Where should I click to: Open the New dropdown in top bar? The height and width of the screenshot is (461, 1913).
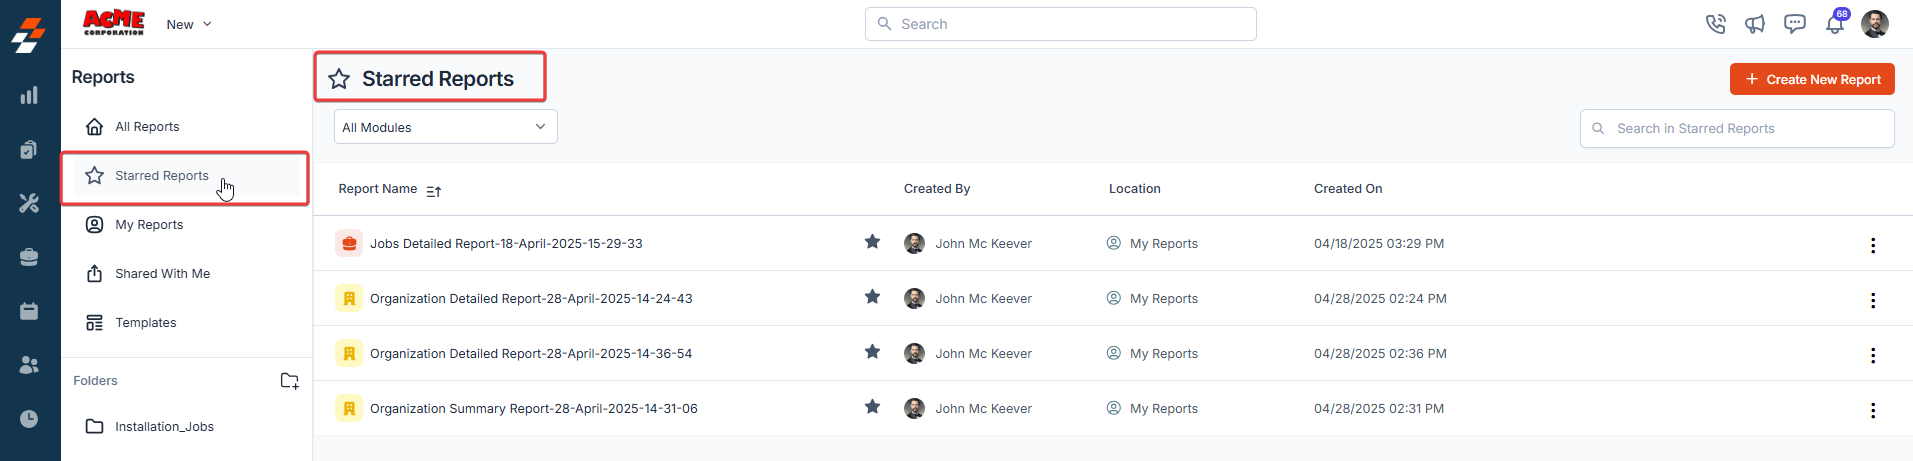[189, 24]
